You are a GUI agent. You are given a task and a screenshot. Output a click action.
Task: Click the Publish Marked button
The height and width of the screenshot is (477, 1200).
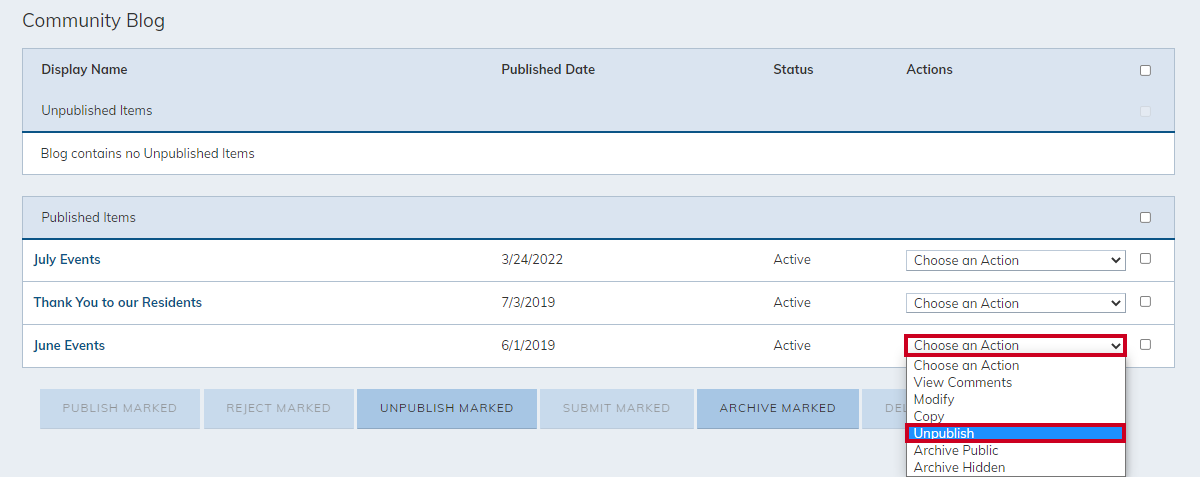click(x=120, y=408)
